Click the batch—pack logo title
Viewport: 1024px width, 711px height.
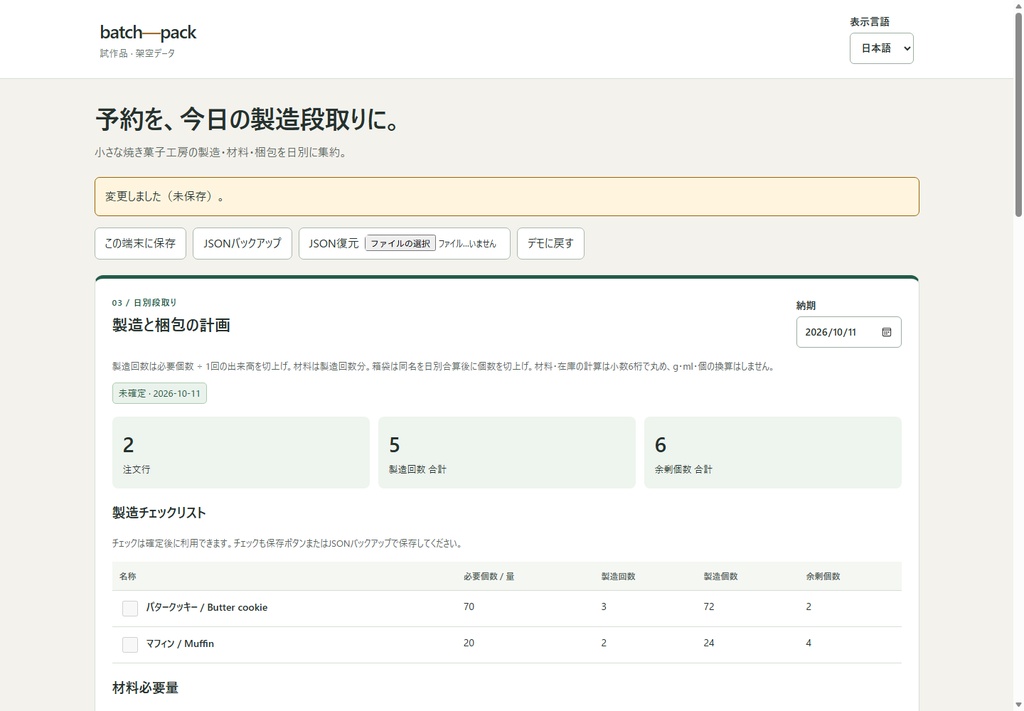148,32
